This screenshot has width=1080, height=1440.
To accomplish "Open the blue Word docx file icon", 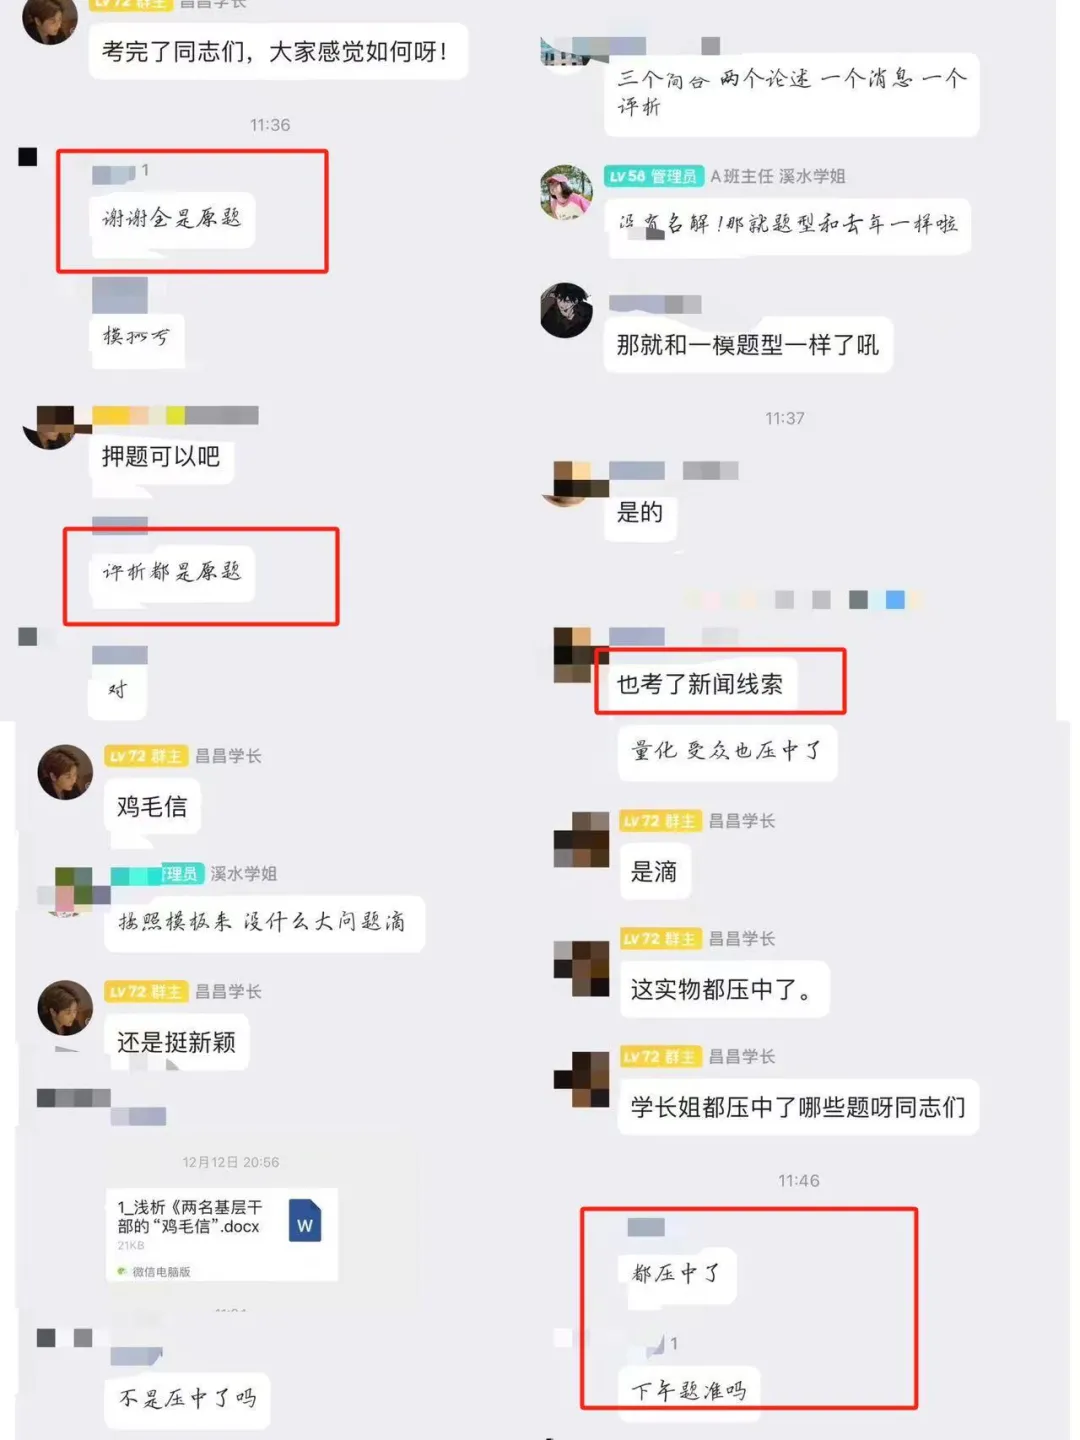I will (x=305, y=1220).
